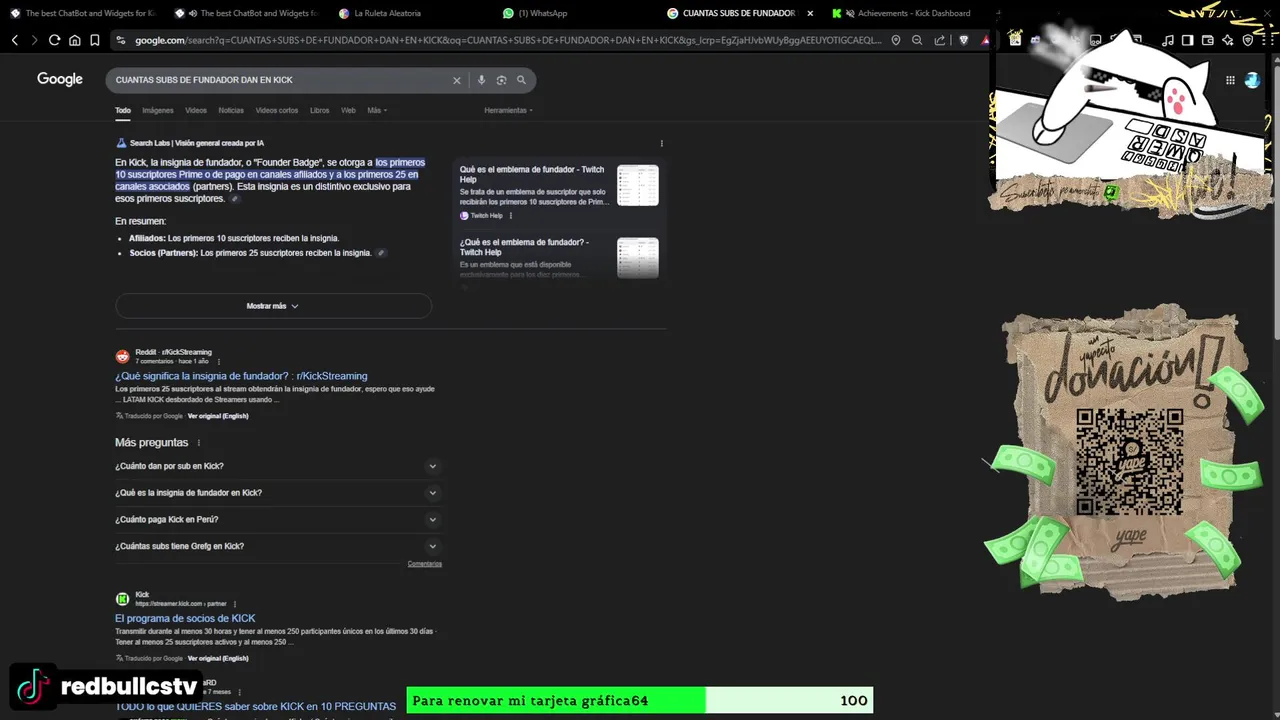Search by image with Google Lens icon
The image size is (1280, 720).
[x=501, y=80]
